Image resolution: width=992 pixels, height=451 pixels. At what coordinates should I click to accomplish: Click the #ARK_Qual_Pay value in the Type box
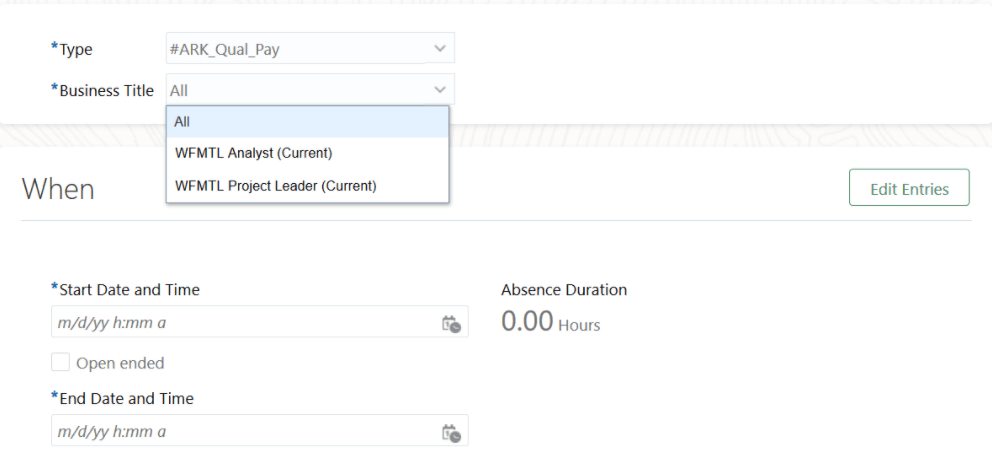[224, 49]
